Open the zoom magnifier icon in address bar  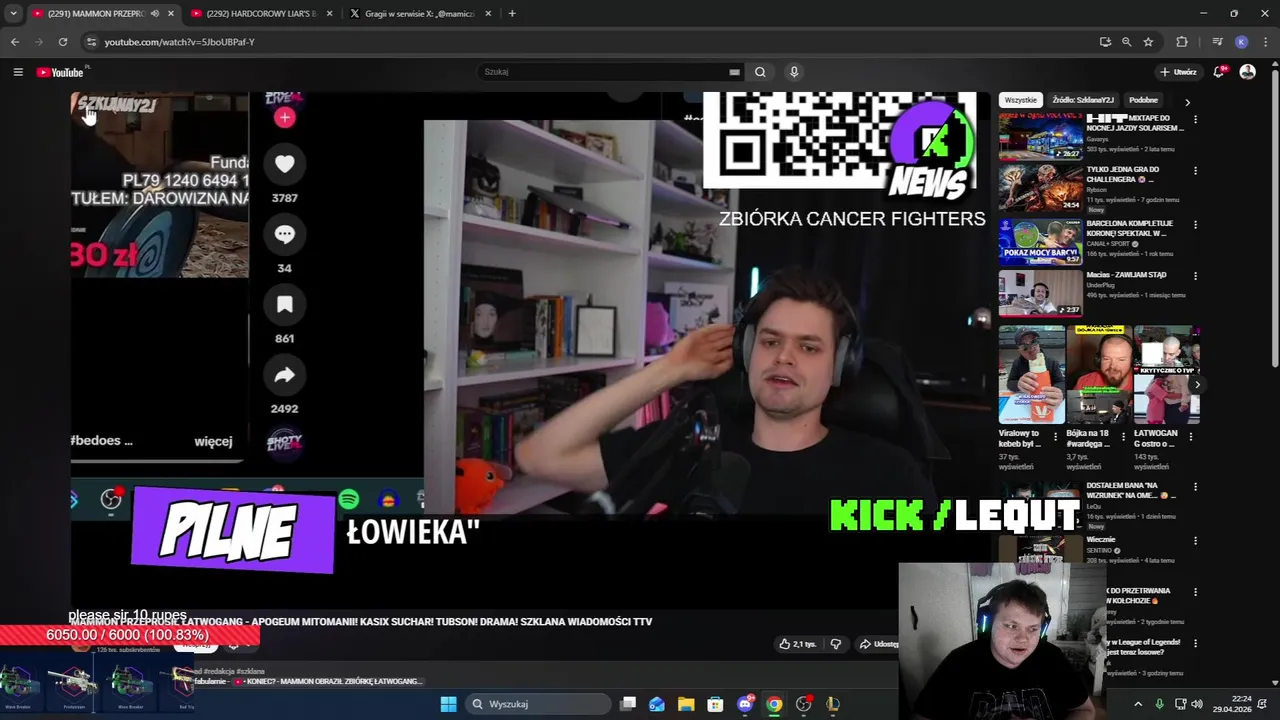[x=1127, y=42]
